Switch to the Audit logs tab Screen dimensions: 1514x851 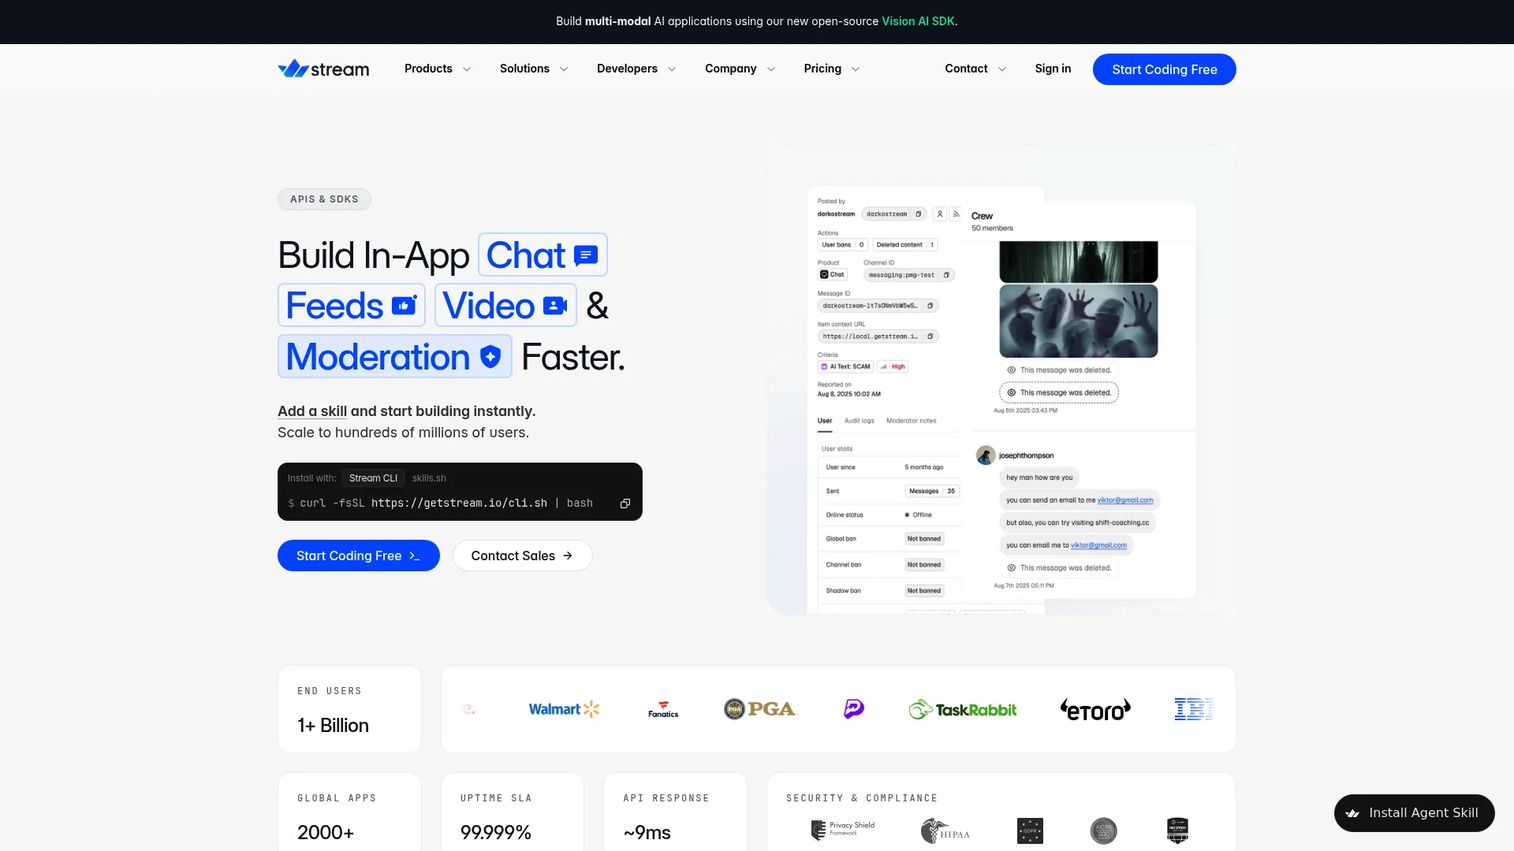[x=859, y=421]
